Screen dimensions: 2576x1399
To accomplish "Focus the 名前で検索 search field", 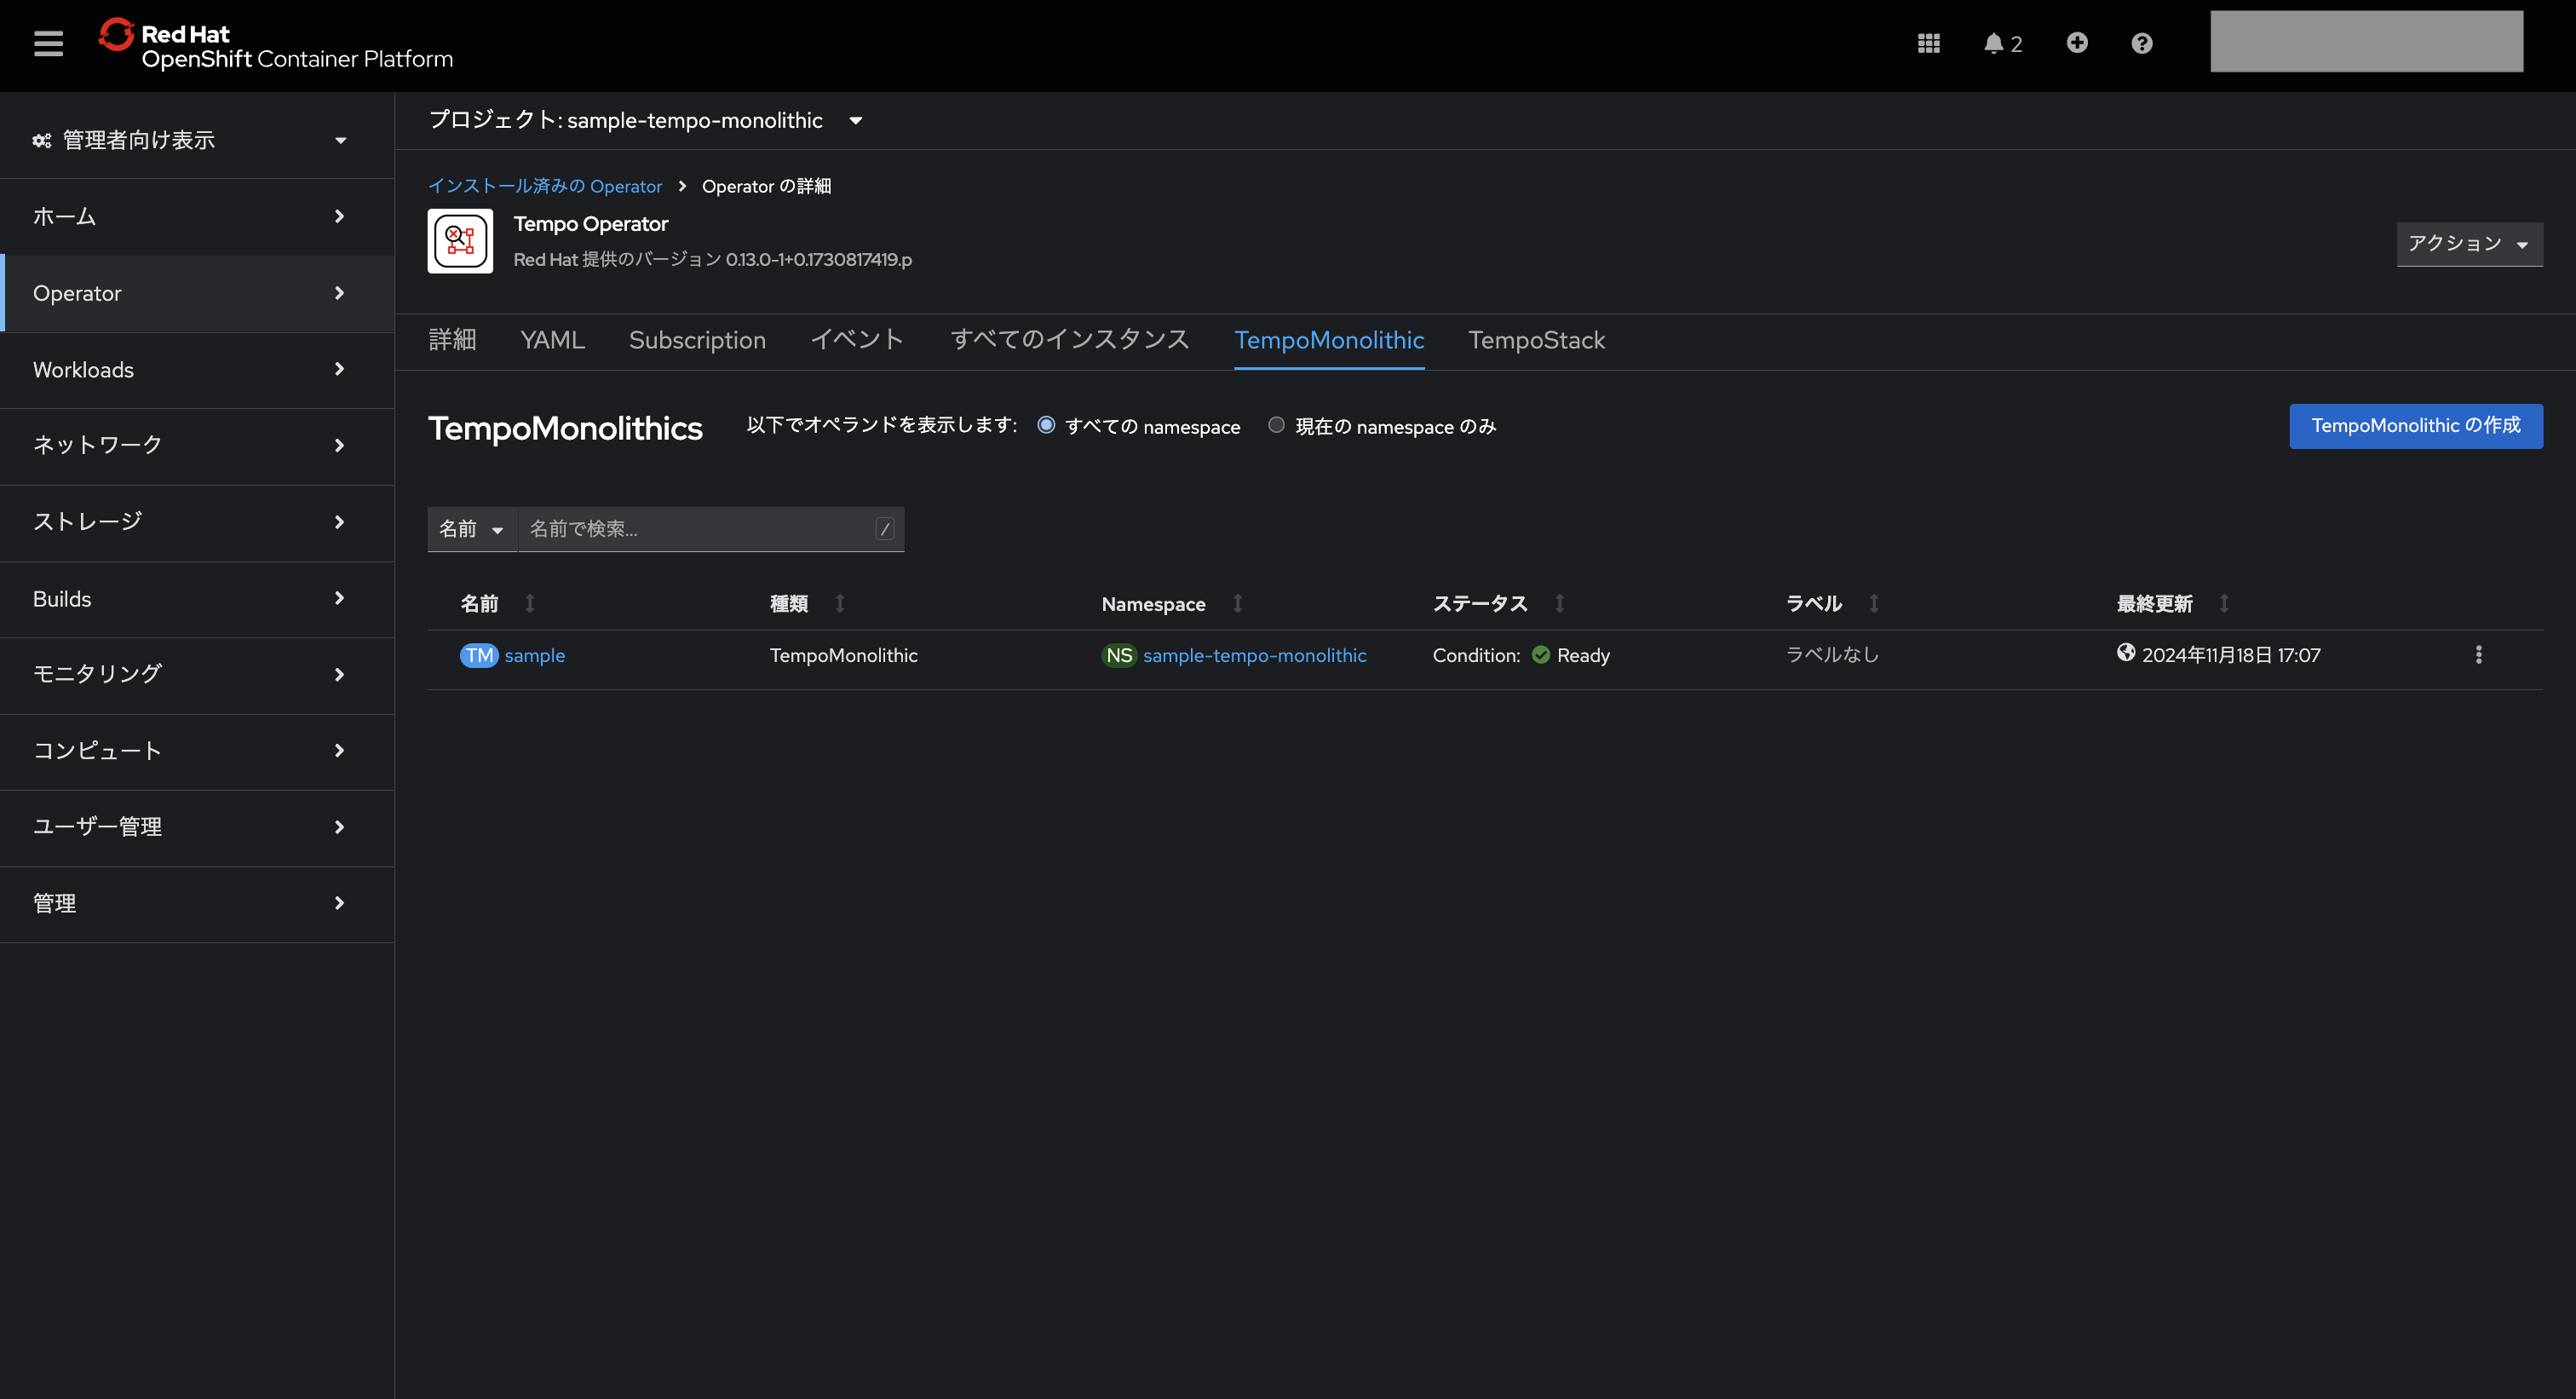I will tap(697, 529).
